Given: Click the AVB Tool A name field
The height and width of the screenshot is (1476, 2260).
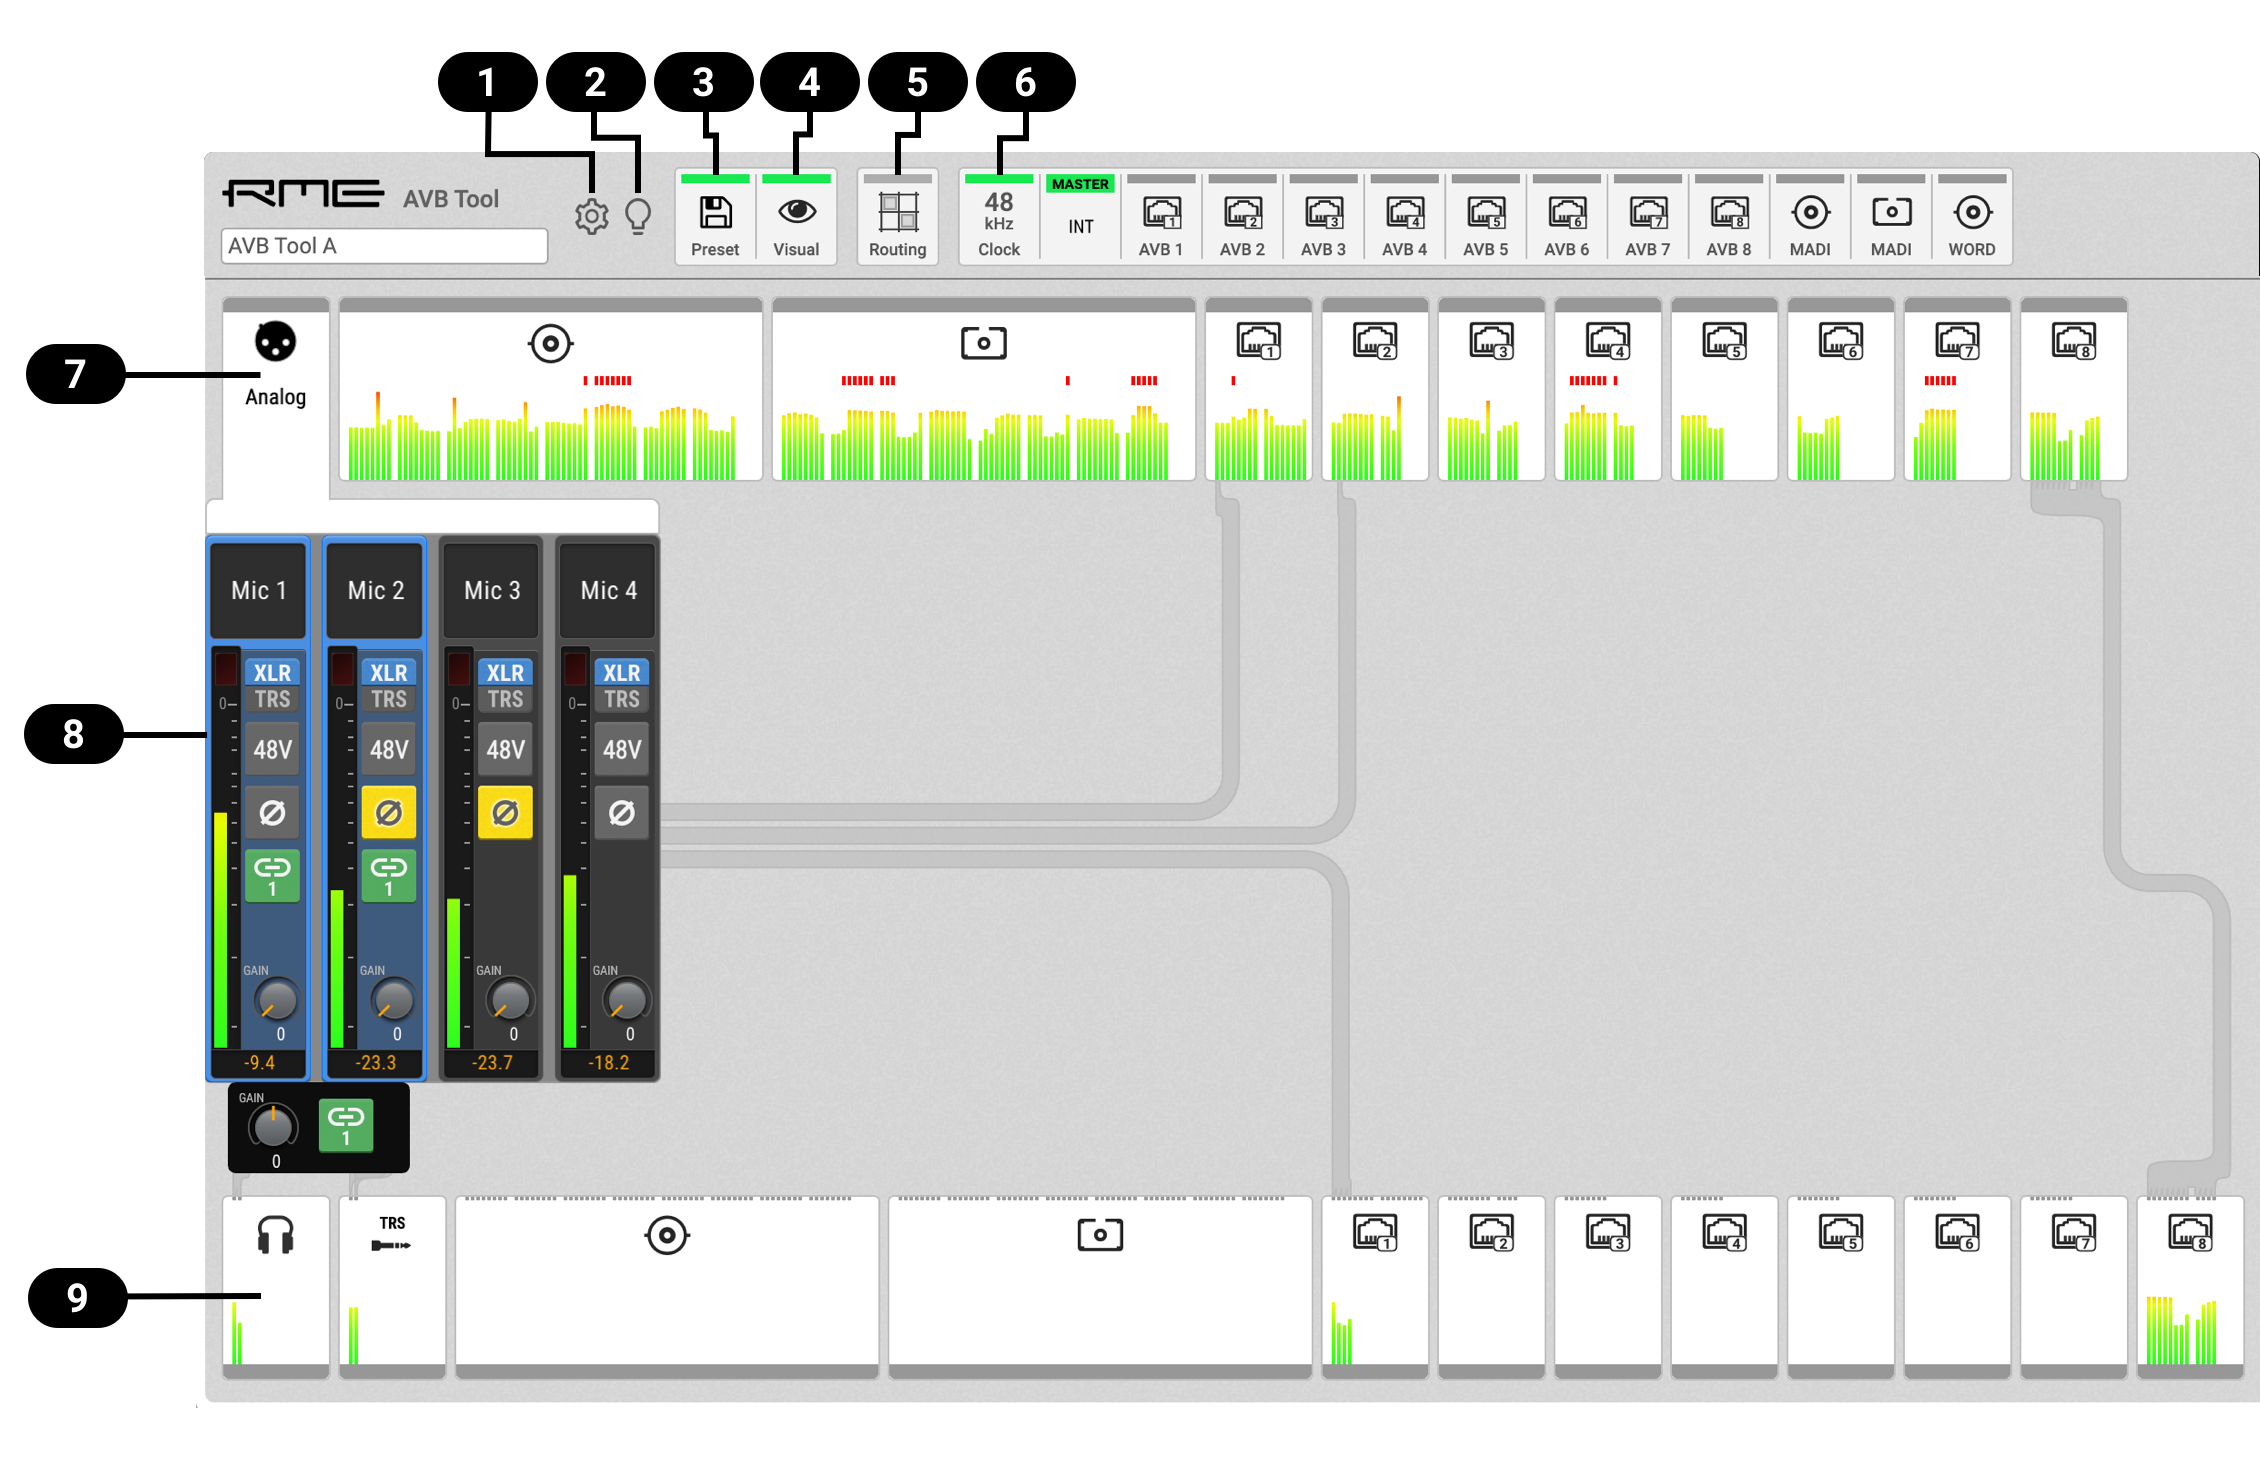Looking at the screenshot, I should click(x=384, y=246).
